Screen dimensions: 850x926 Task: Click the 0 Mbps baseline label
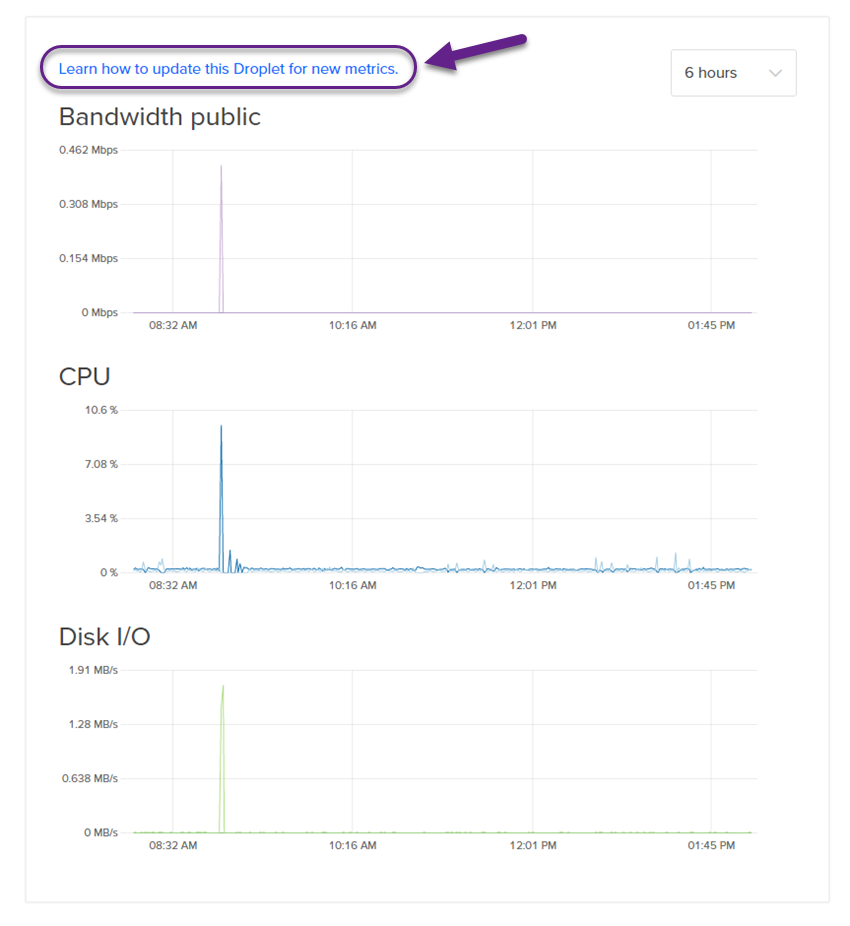pyautogui.click(x=100, y=312)
